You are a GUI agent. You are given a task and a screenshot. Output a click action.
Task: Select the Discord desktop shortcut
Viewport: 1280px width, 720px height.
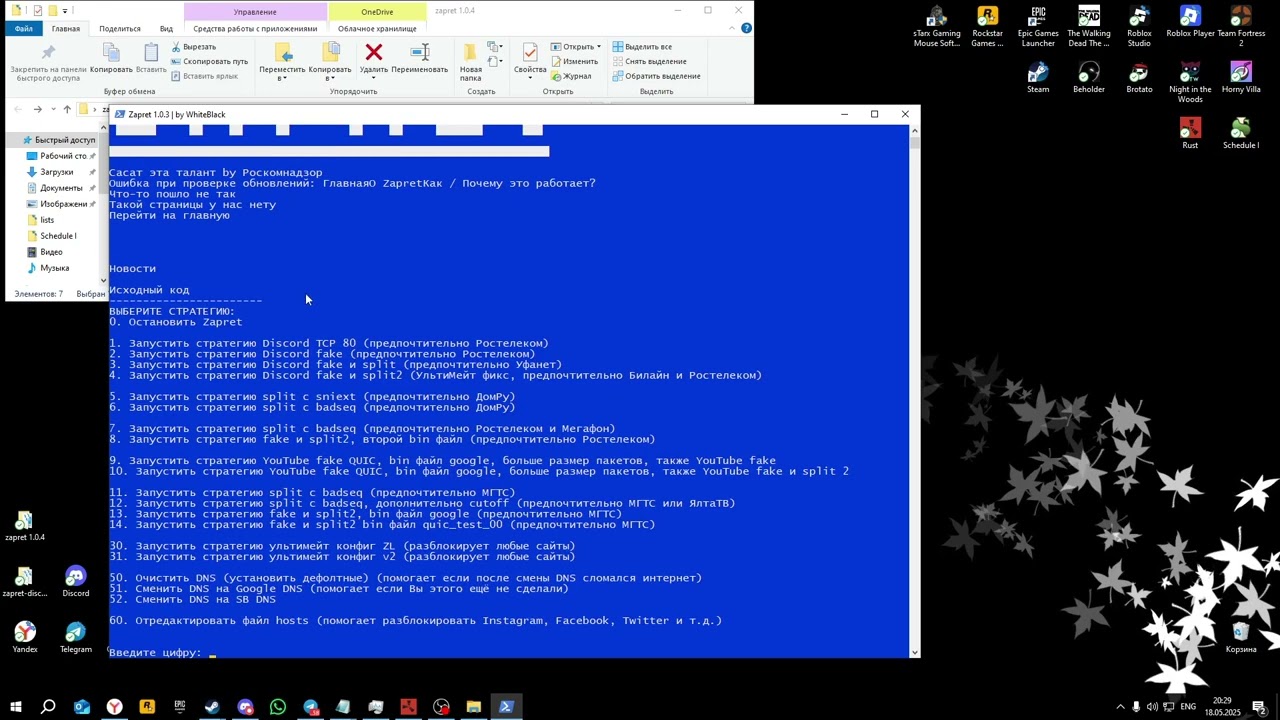[x=75, y=582]
